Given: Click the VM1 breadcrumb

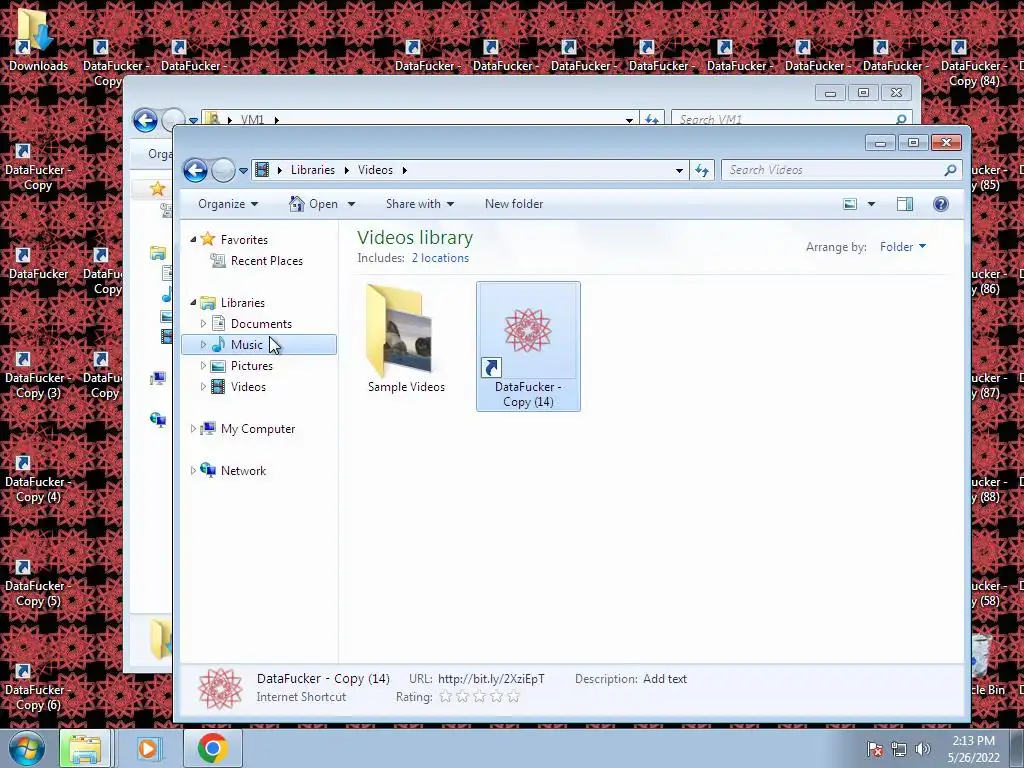Looking at the screenshot, I should 252,120.
